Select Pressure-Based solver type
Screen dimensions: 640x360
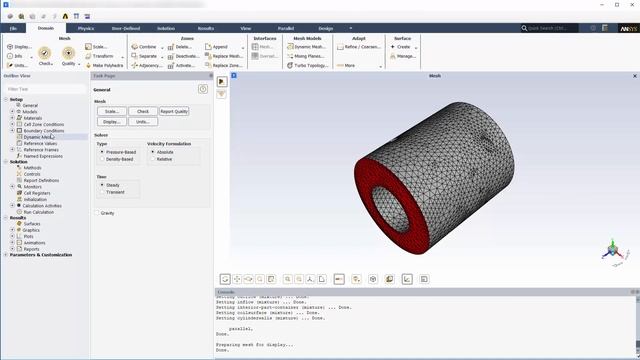pos(118,152)
